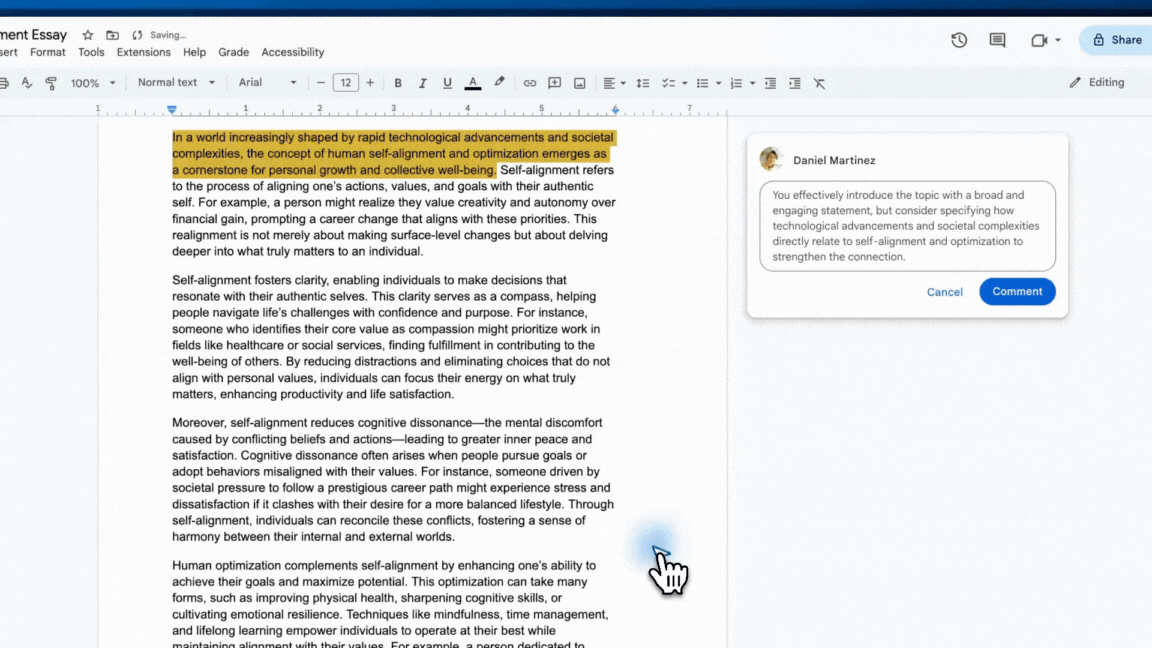Star the document as favorite

88,35
